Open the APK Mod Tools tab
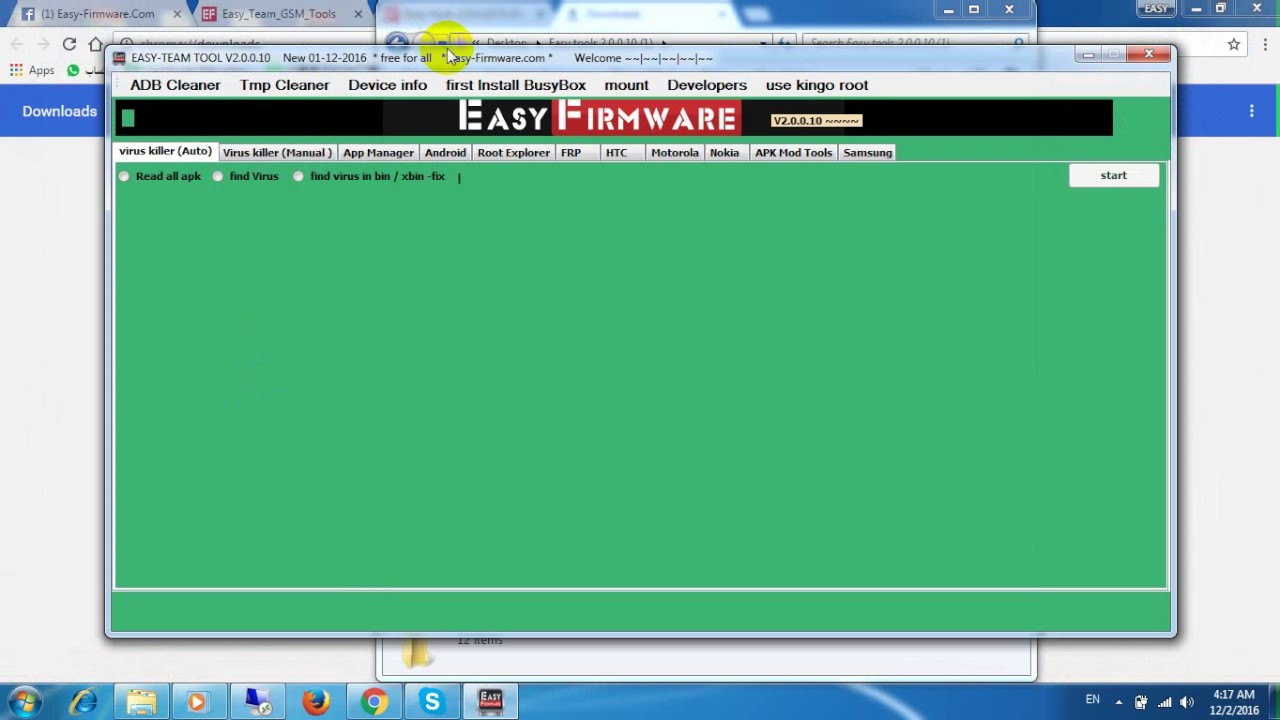This screenshot has width=1280, height=720. pos(793,153)
